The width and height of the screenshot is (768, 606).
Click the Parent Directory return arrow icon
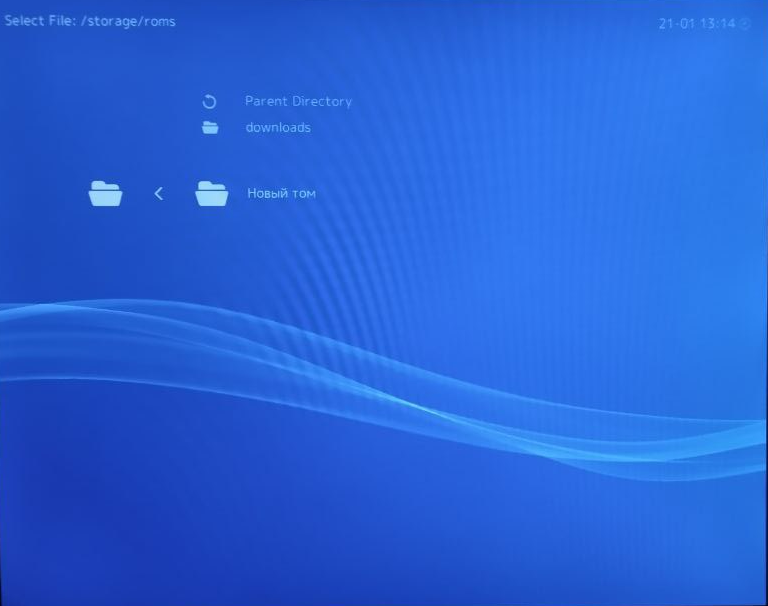pos(209,102)
